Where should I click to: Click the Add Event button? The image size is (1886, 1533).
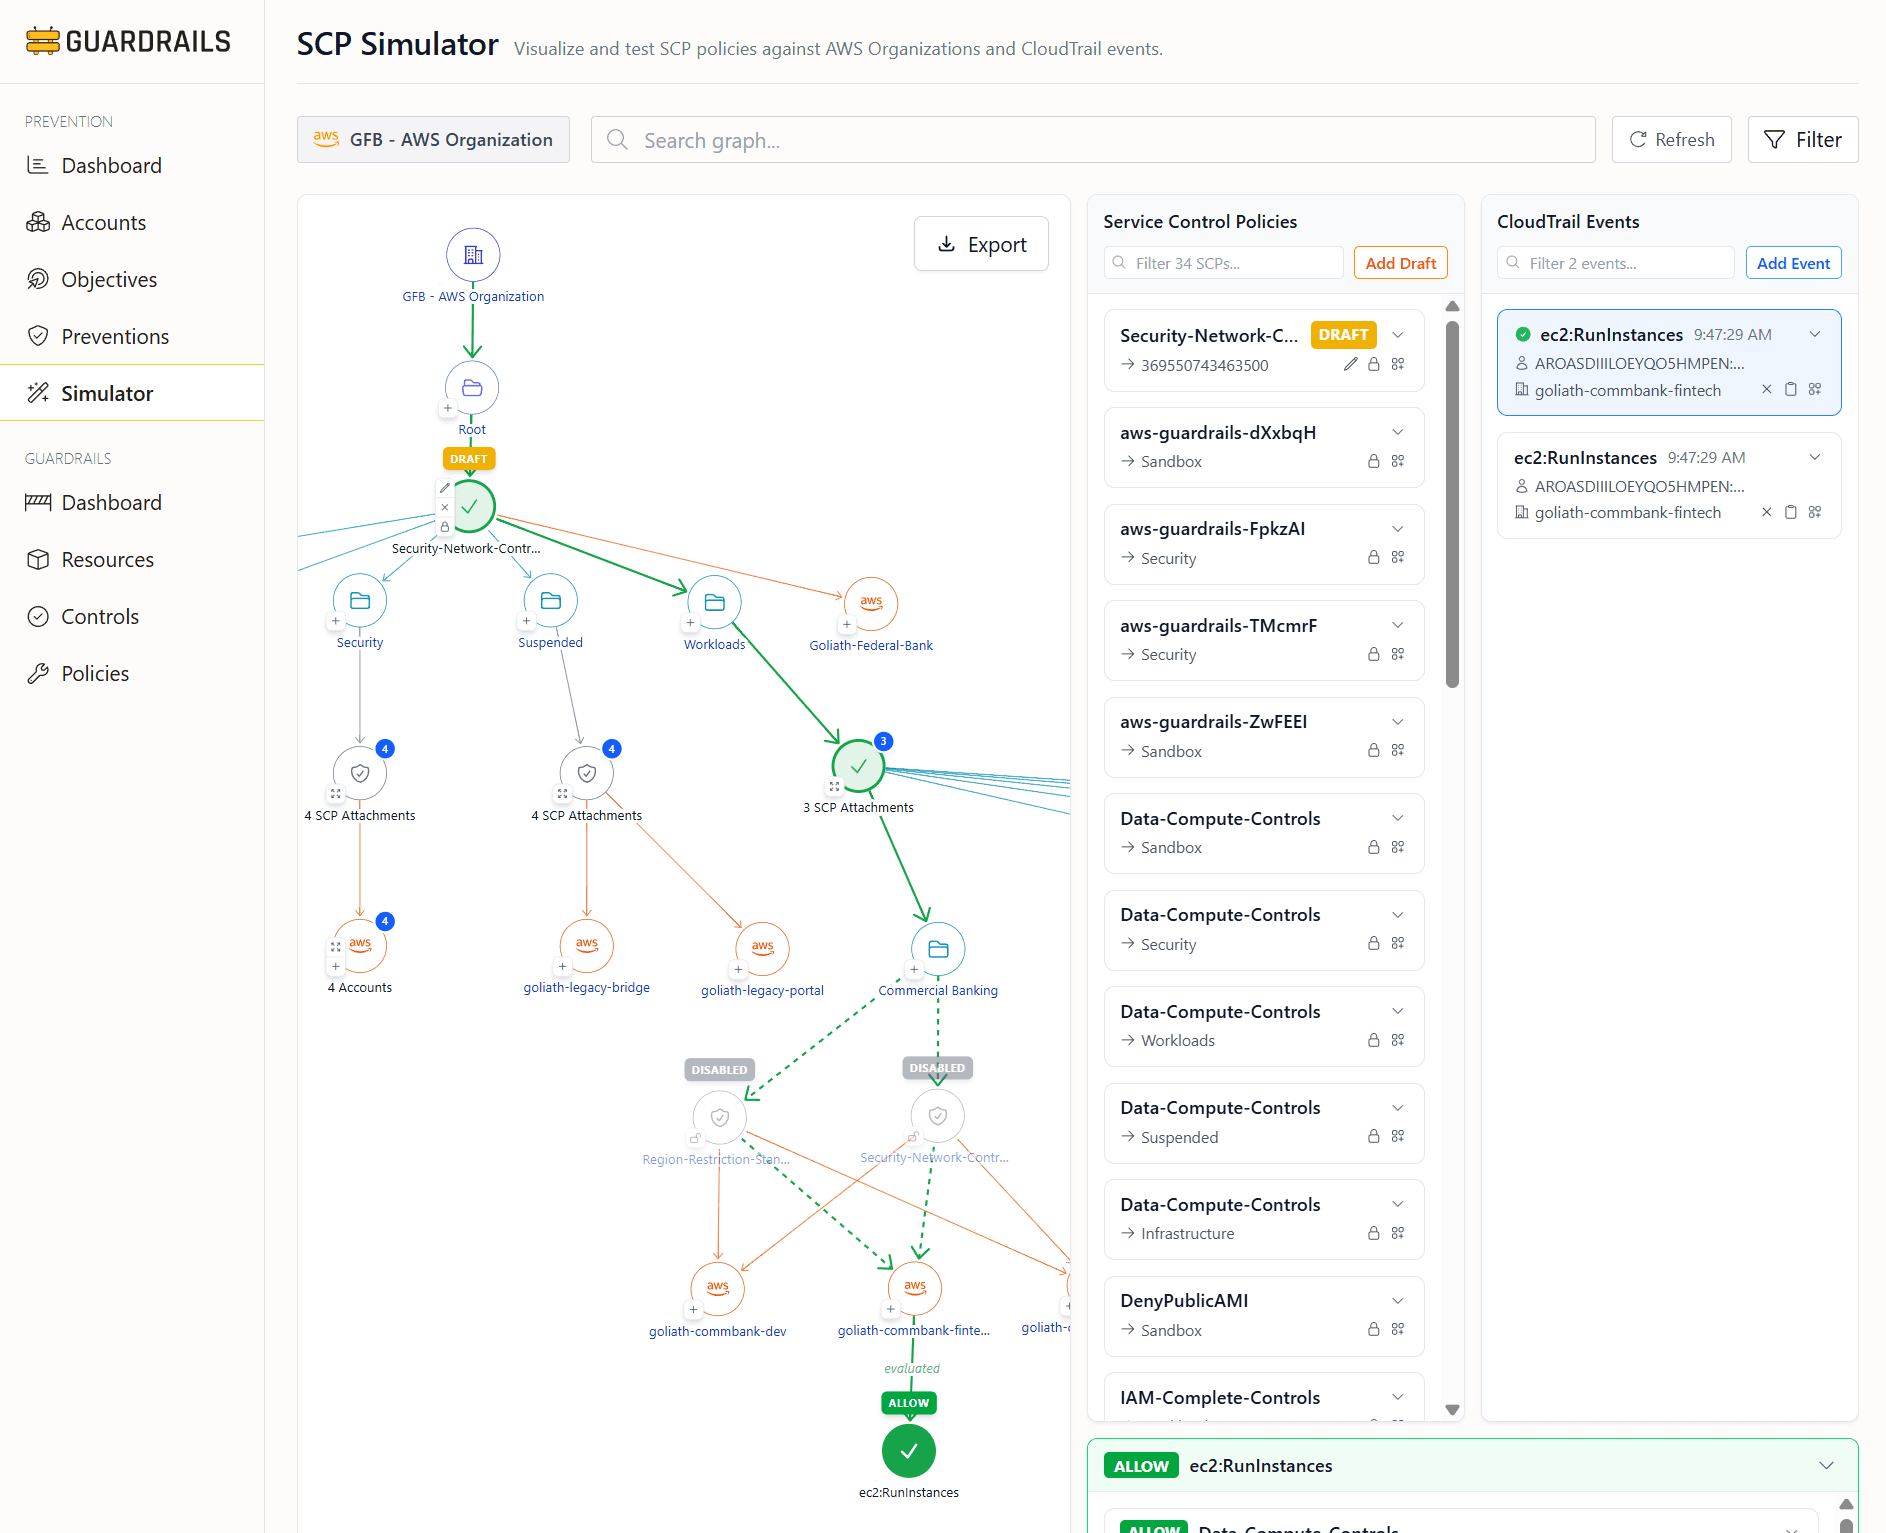click(1793, 262)
